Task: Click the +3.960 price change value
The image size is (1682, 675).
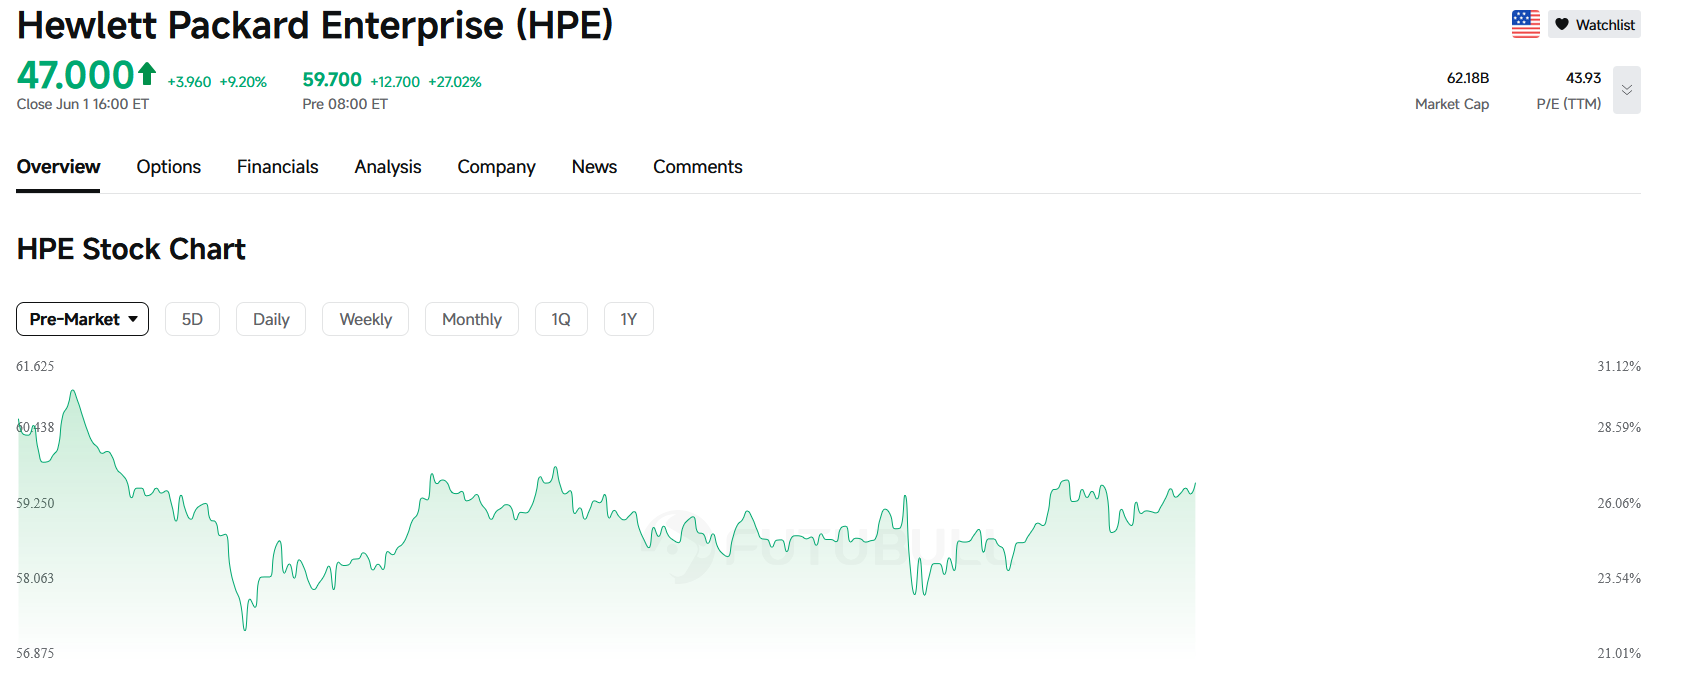Action: click(x=189, y=82)
